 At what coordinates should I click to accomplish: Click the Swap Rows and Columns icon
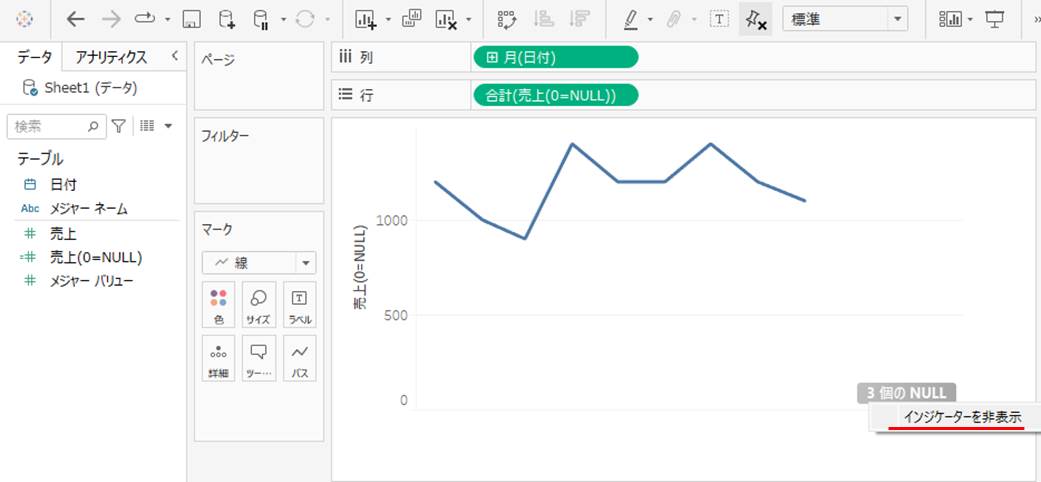(507, 19)
